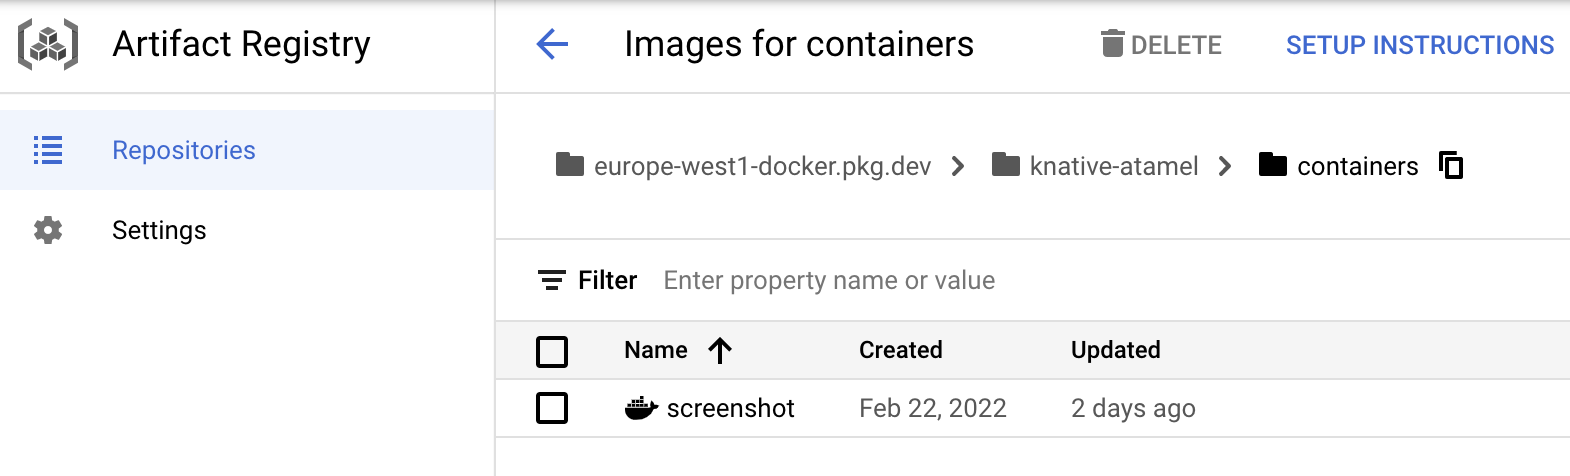
Task: Click the europe-west1-docker.pkg.dev folder icon
Action: [570, 165]
